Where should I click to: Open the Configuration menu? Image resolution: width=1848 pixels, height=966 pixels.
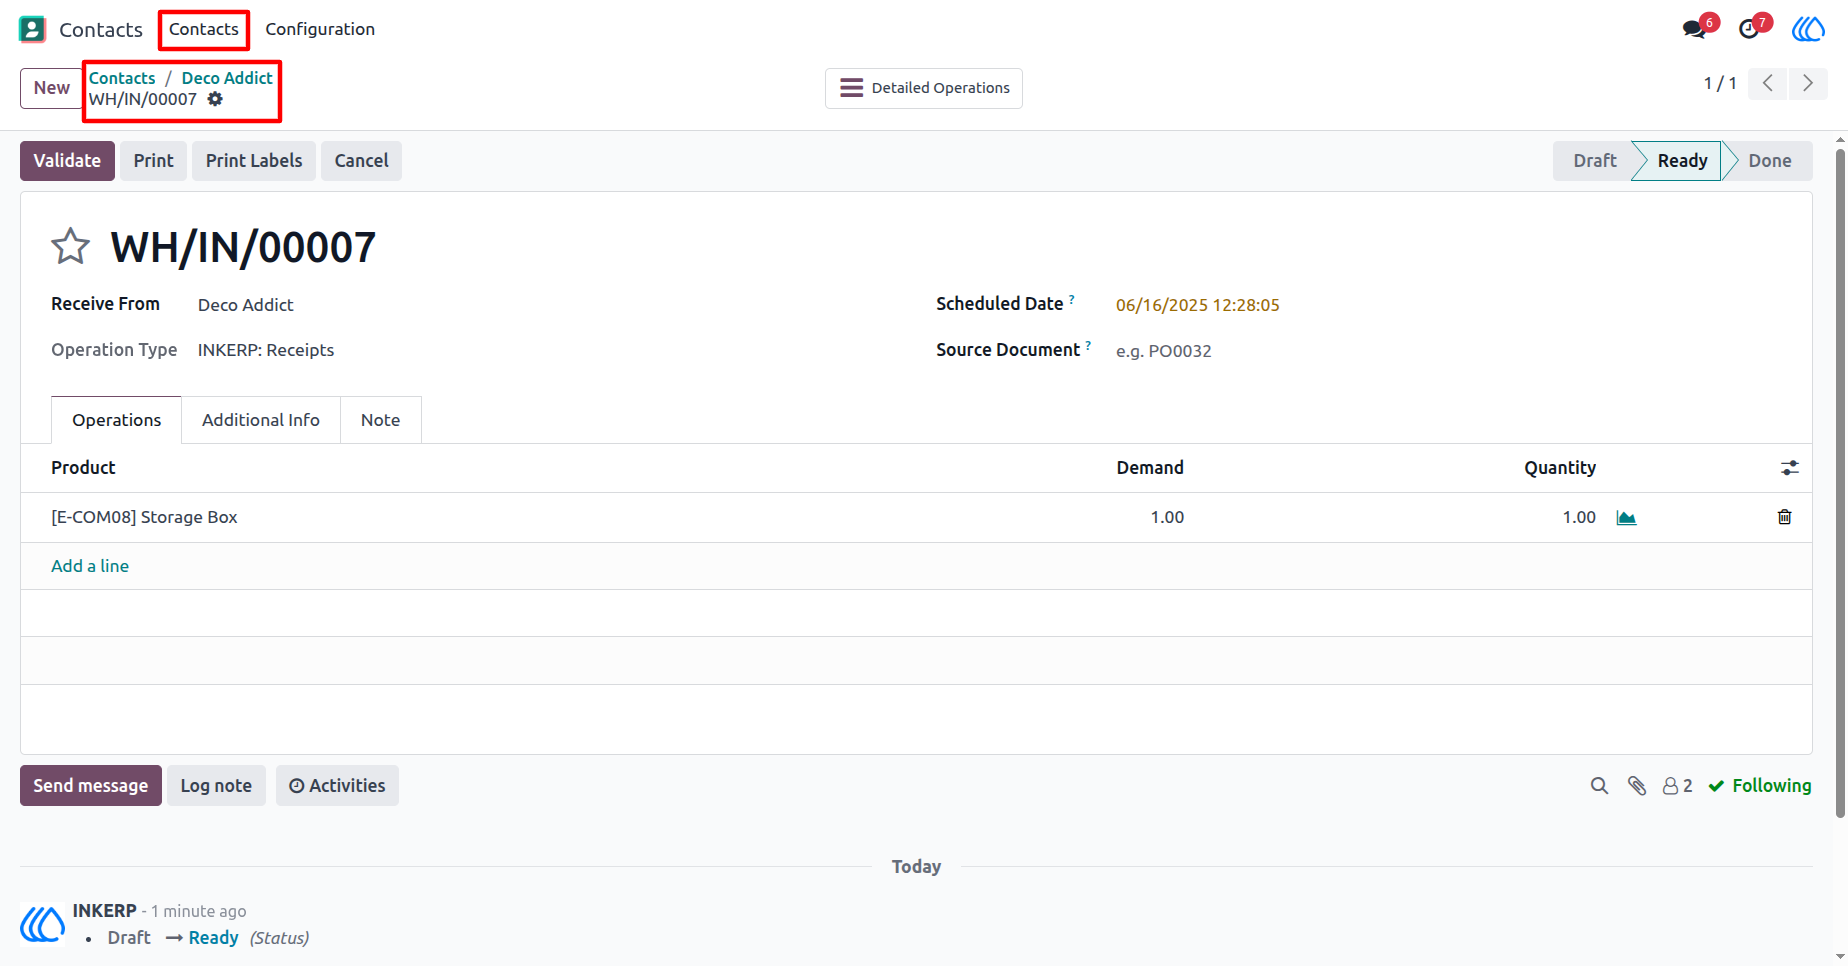[x=320, y=29]
